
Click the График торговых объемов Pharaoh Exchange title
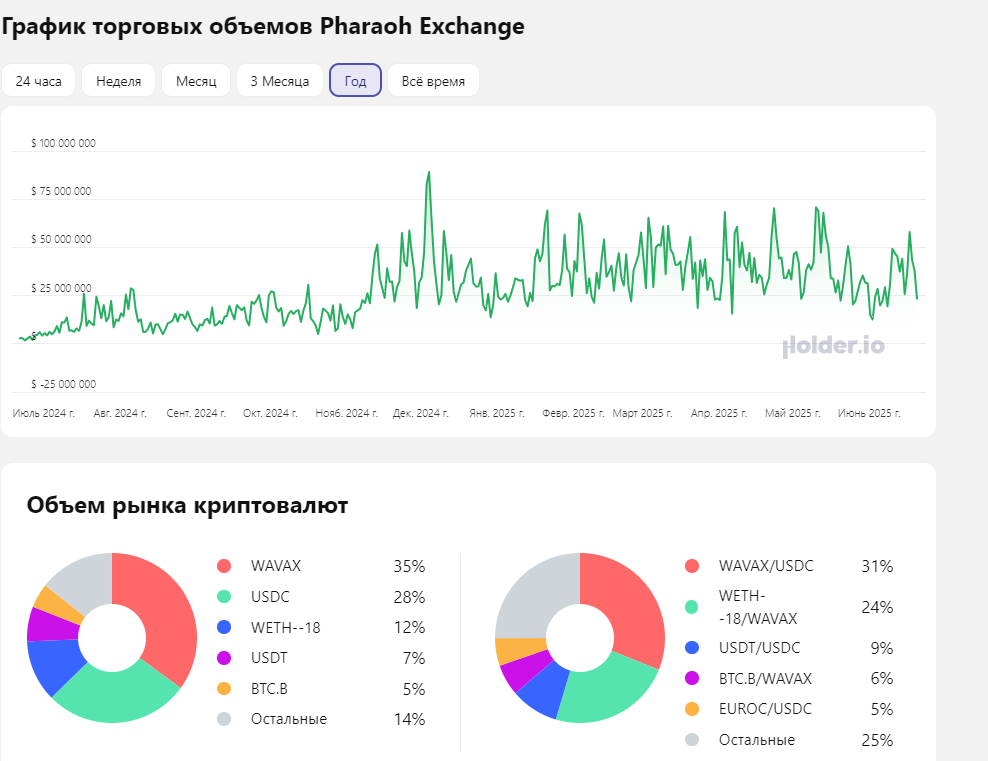pyautogui.click(x=263, y=26)
